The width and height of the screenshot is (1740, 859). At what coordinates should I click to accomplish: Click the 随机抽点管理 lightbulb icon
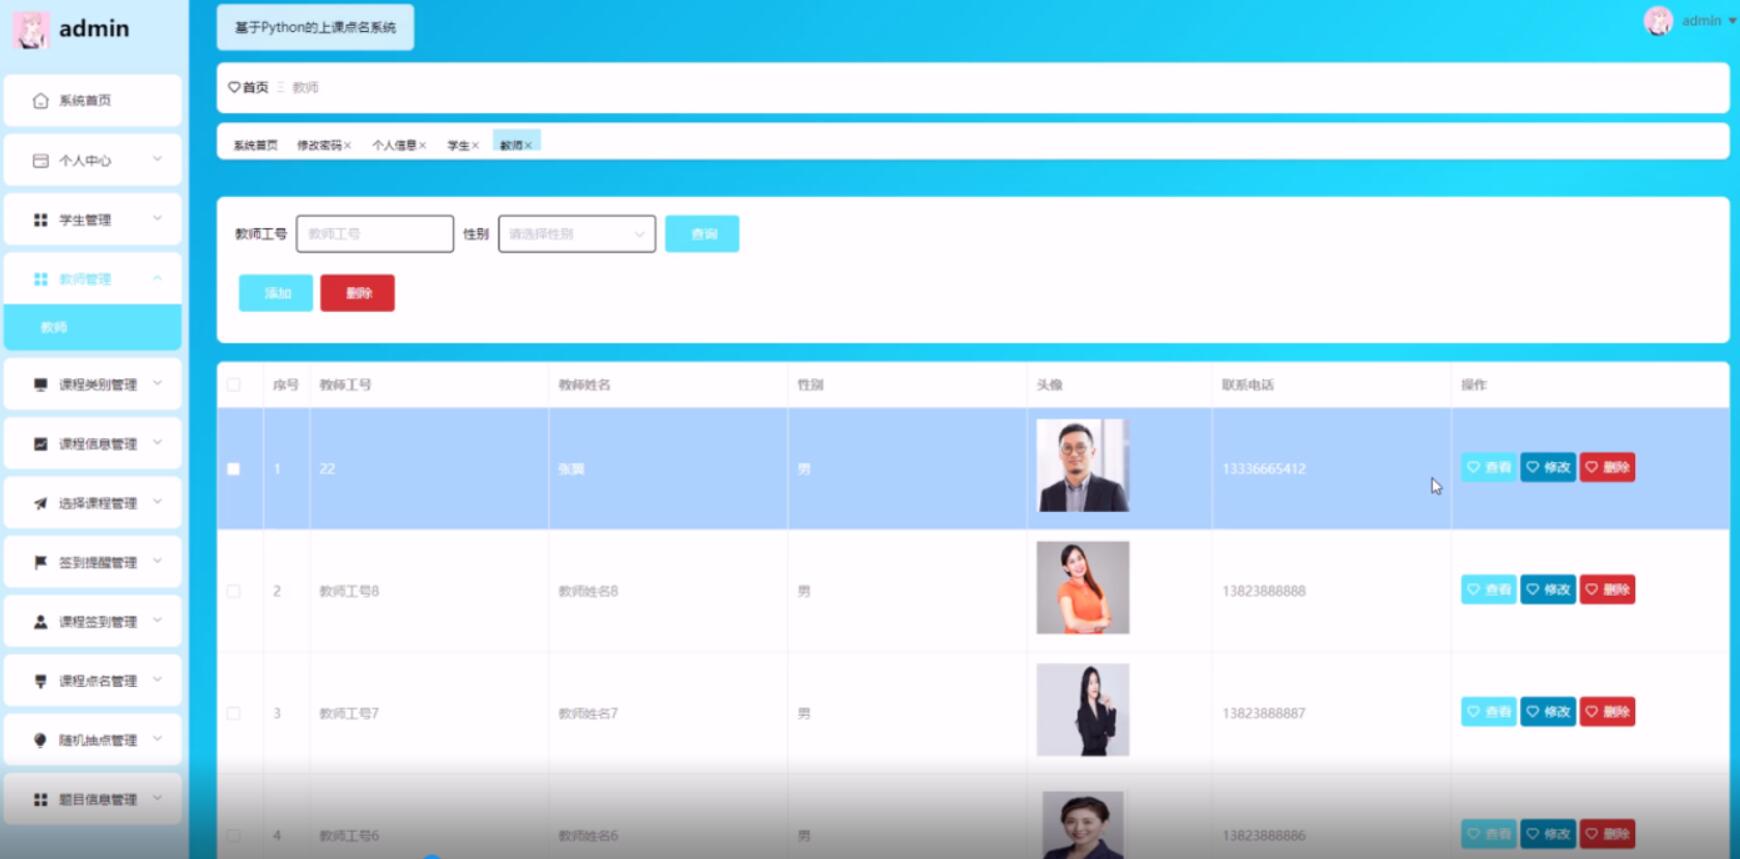[x=40, y=740]
